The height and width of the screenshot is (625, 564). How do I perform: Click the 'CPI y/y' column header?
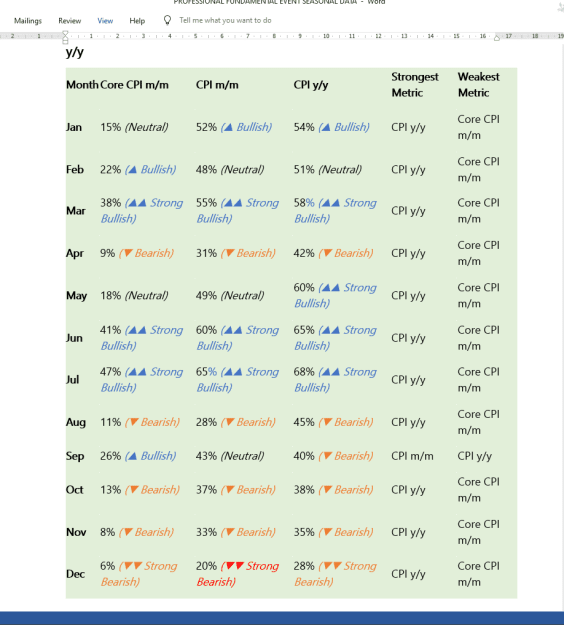click(x=311, y=85)
